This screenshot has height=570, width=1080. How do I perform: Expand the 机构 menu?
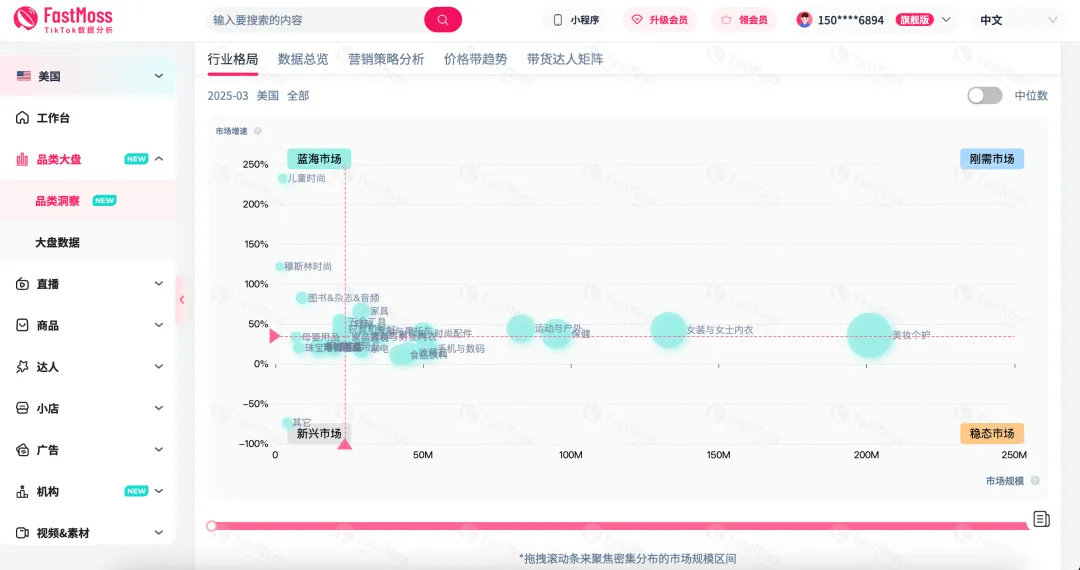tap(159, 492)
